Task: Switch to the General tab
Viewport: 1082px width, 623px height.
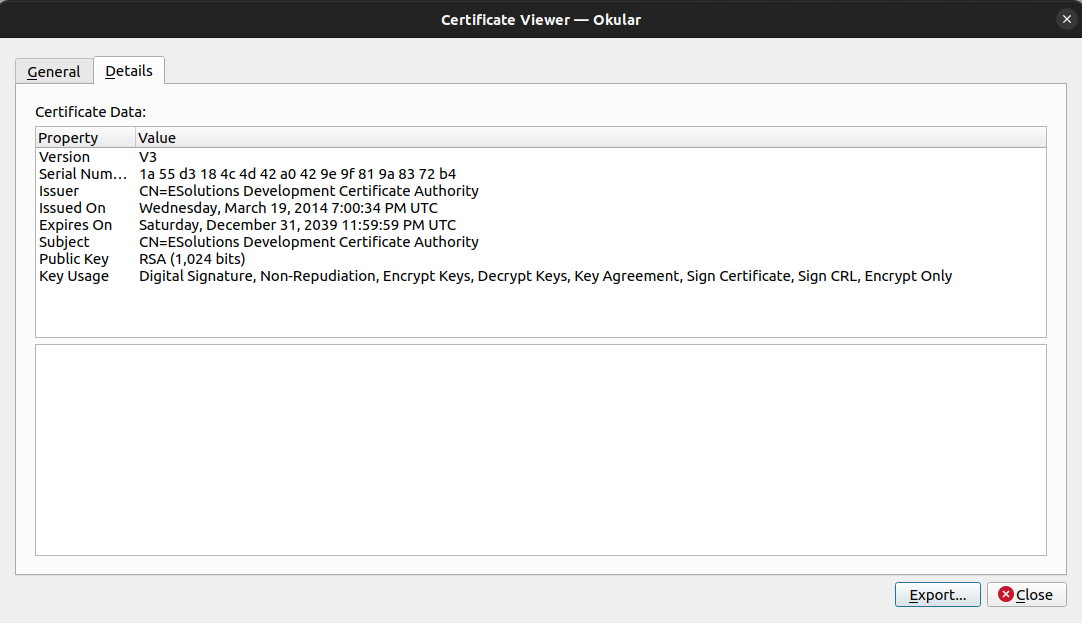Action: pos(54,72)
